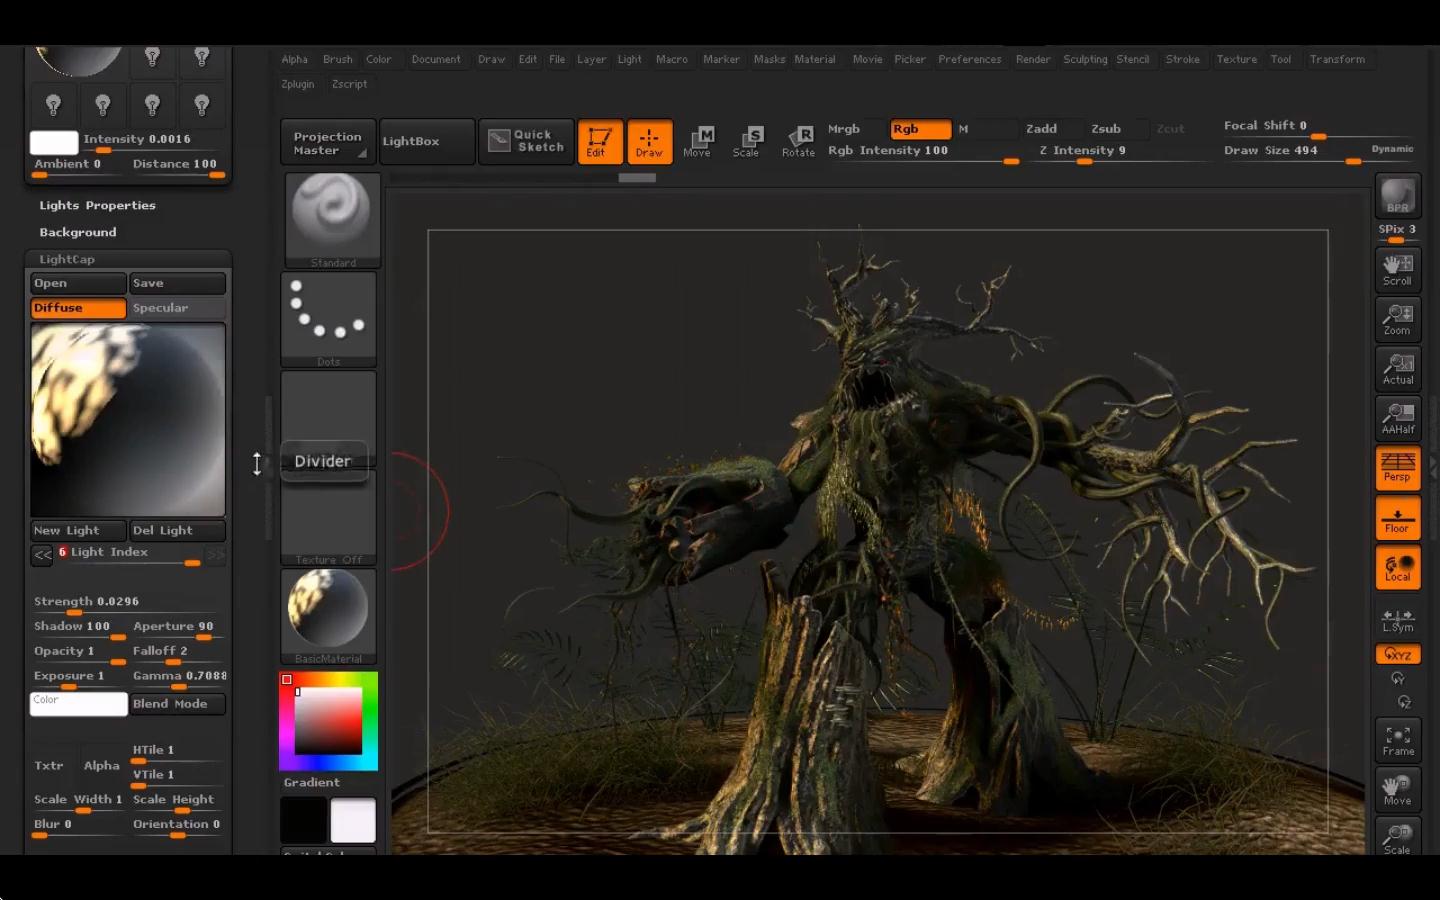Toggle Draw mode button

click(x=649, y=141)
